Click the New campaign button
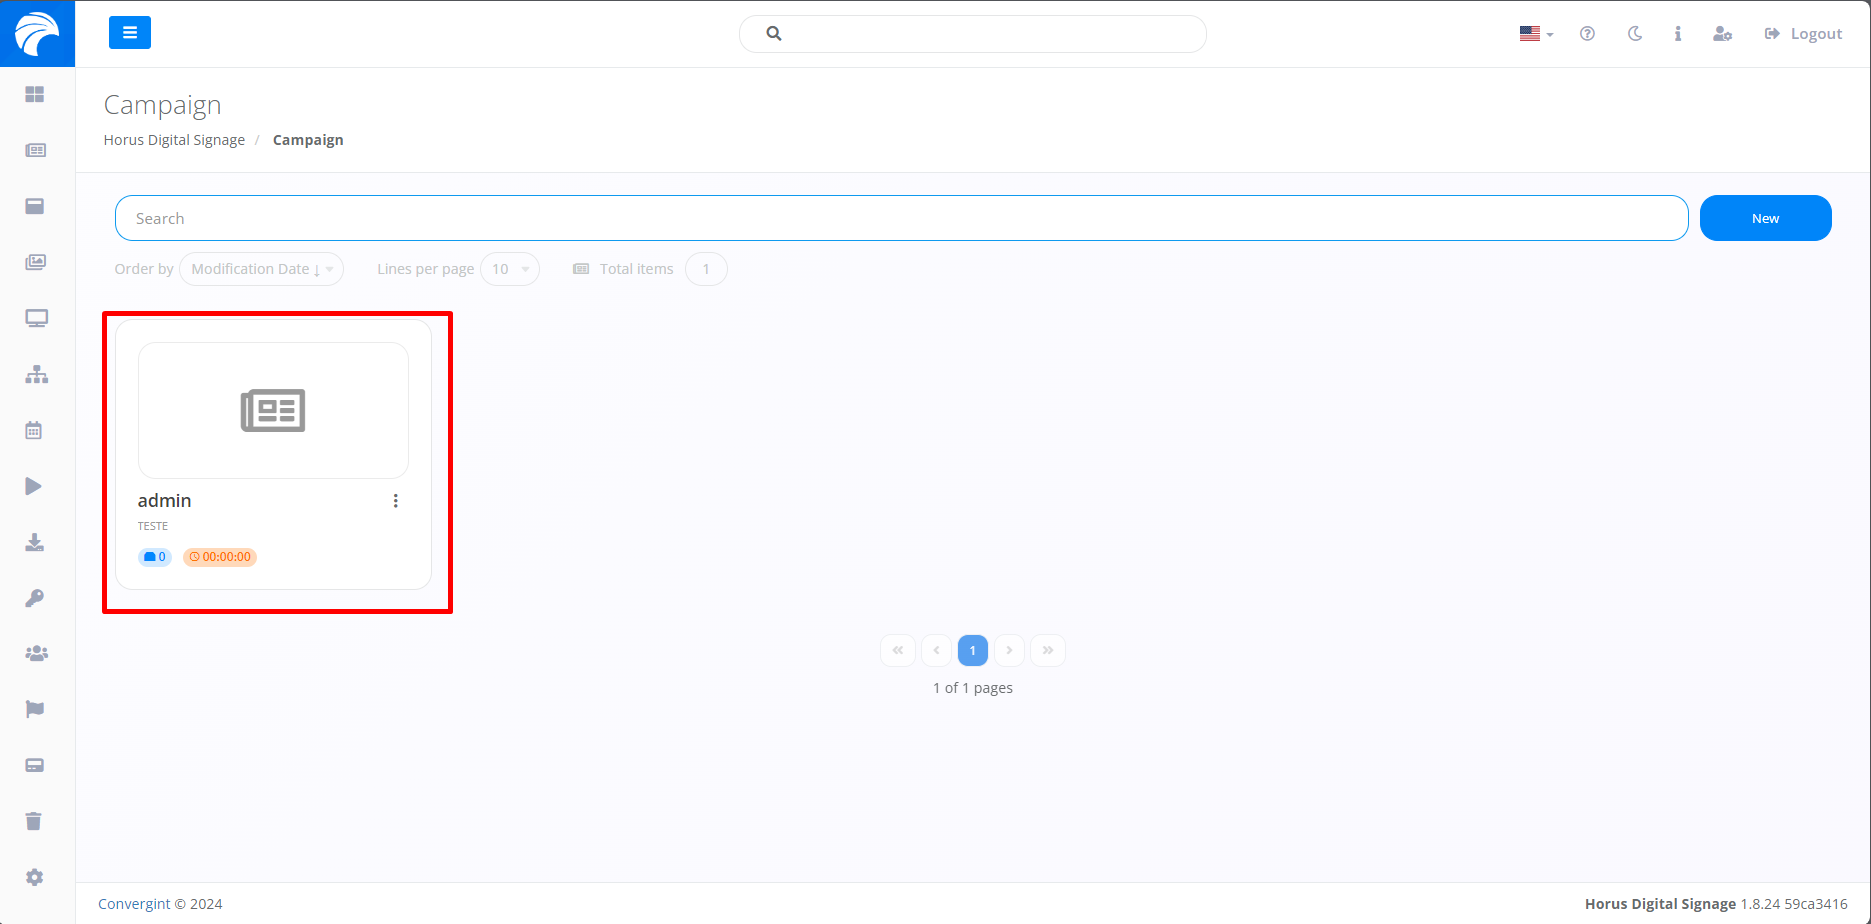Screen dimensions: 1871x924 [1765, 218]
